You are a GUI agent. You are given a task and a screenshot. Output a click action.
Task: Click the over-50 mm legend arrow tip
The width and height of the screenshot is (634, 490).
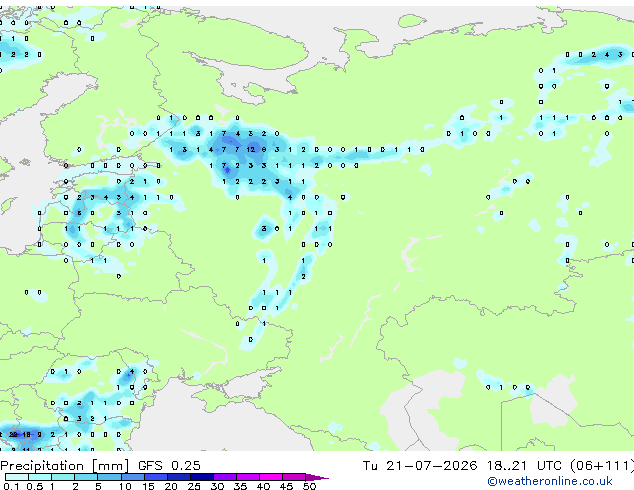[x=317, y=477]
